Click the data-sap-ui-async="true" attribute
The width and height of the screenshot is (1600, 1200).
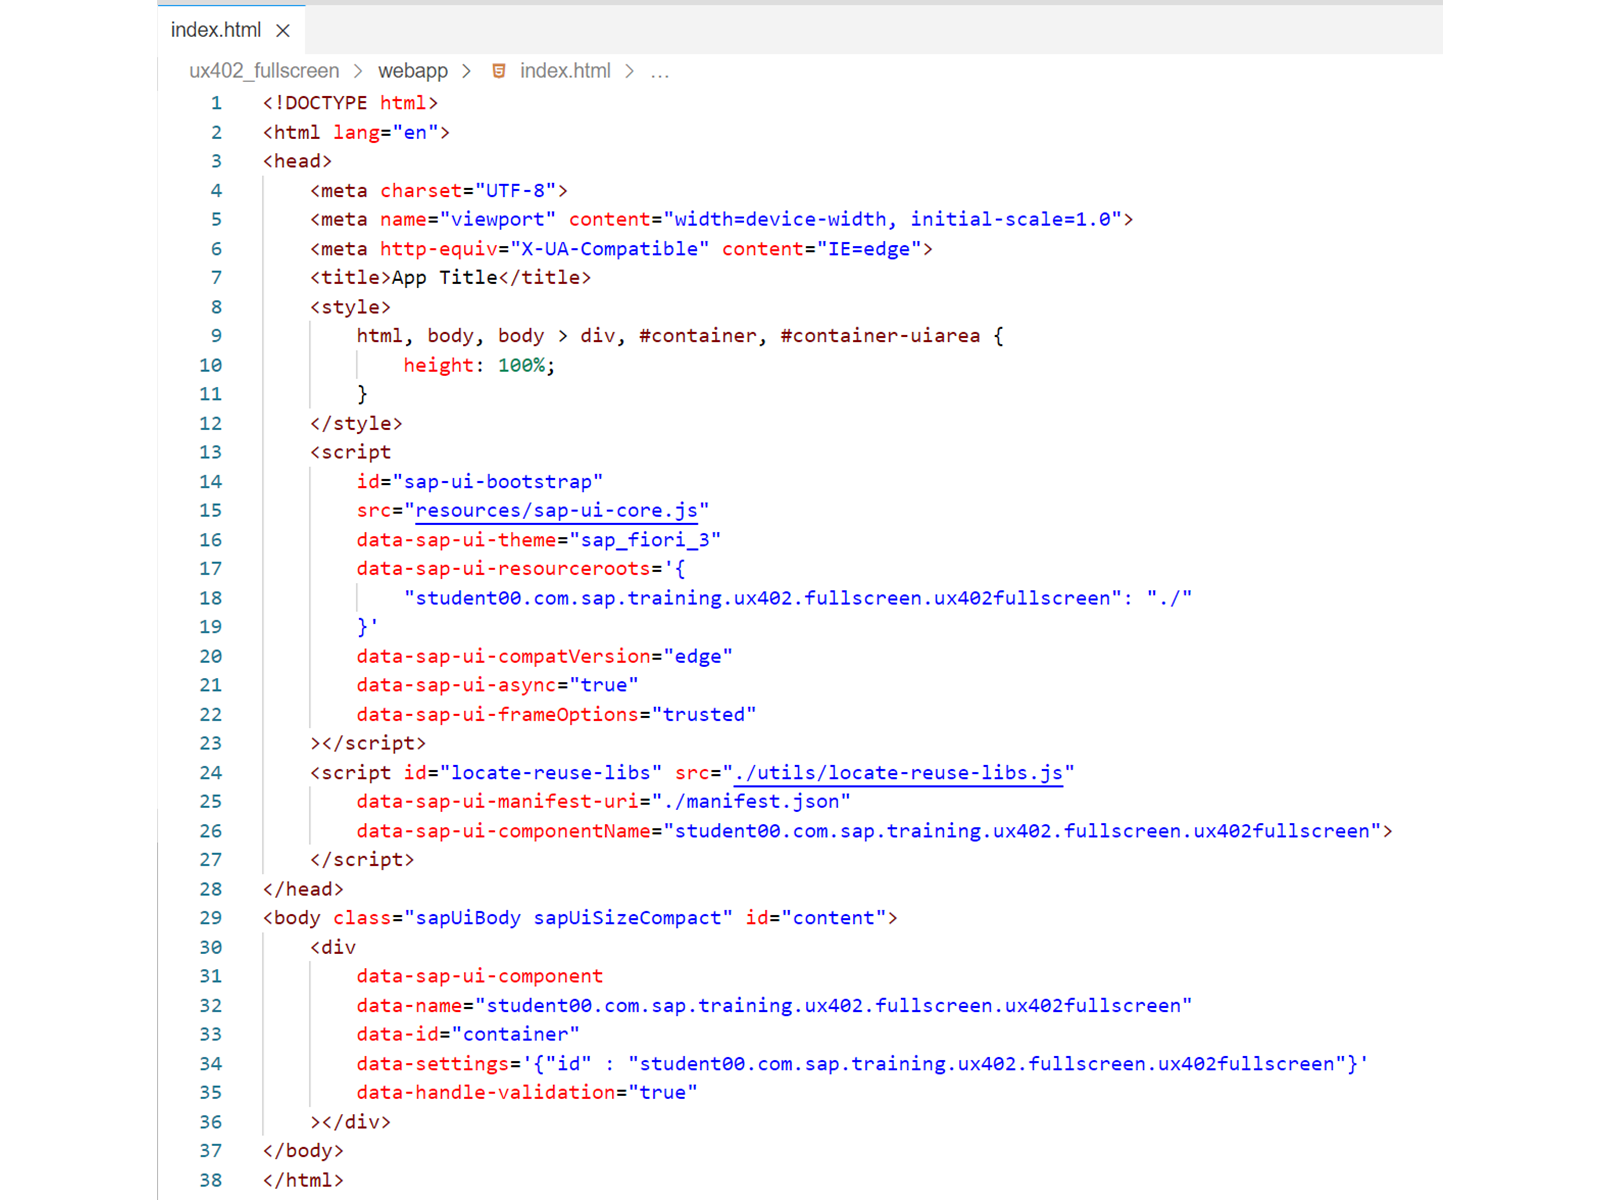[x=498, y=685]
